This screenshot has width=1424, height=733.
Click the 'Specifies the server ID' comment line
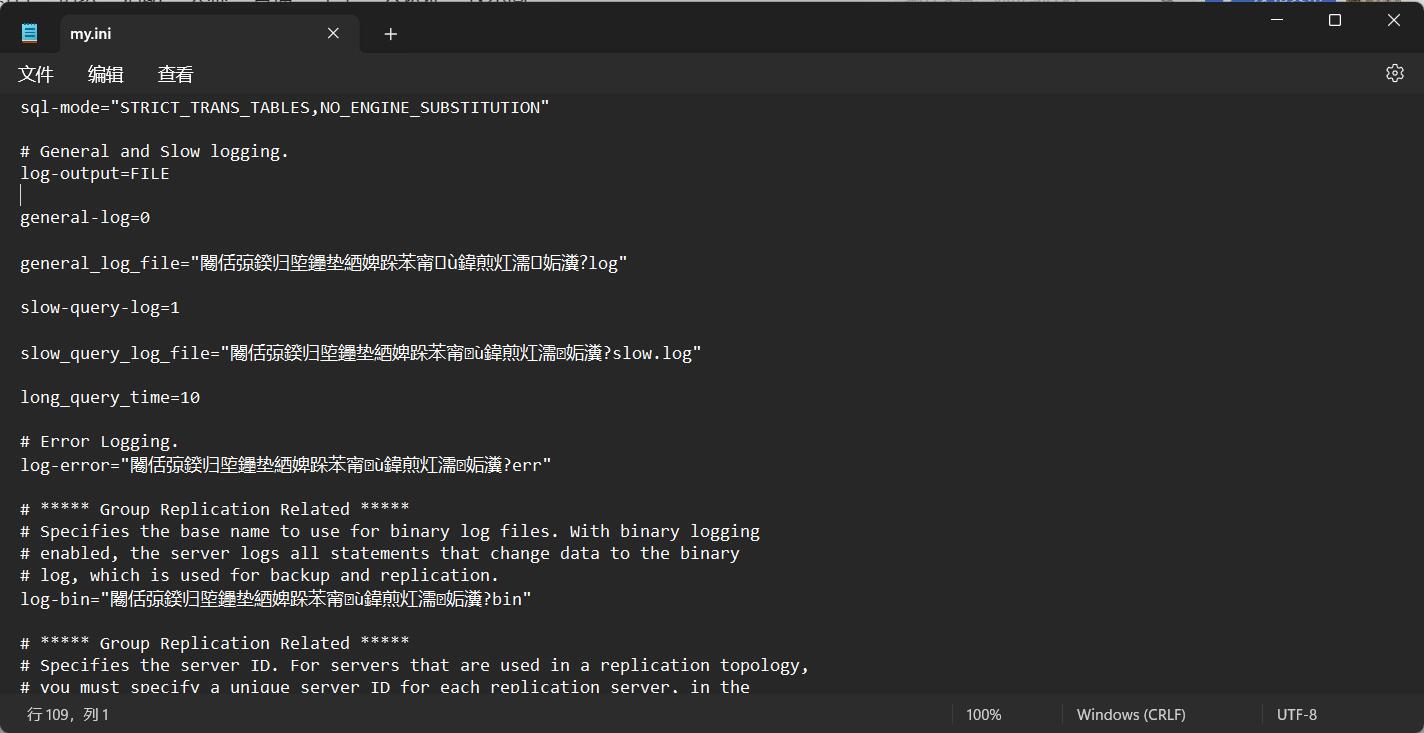click(x=415, y=665)
